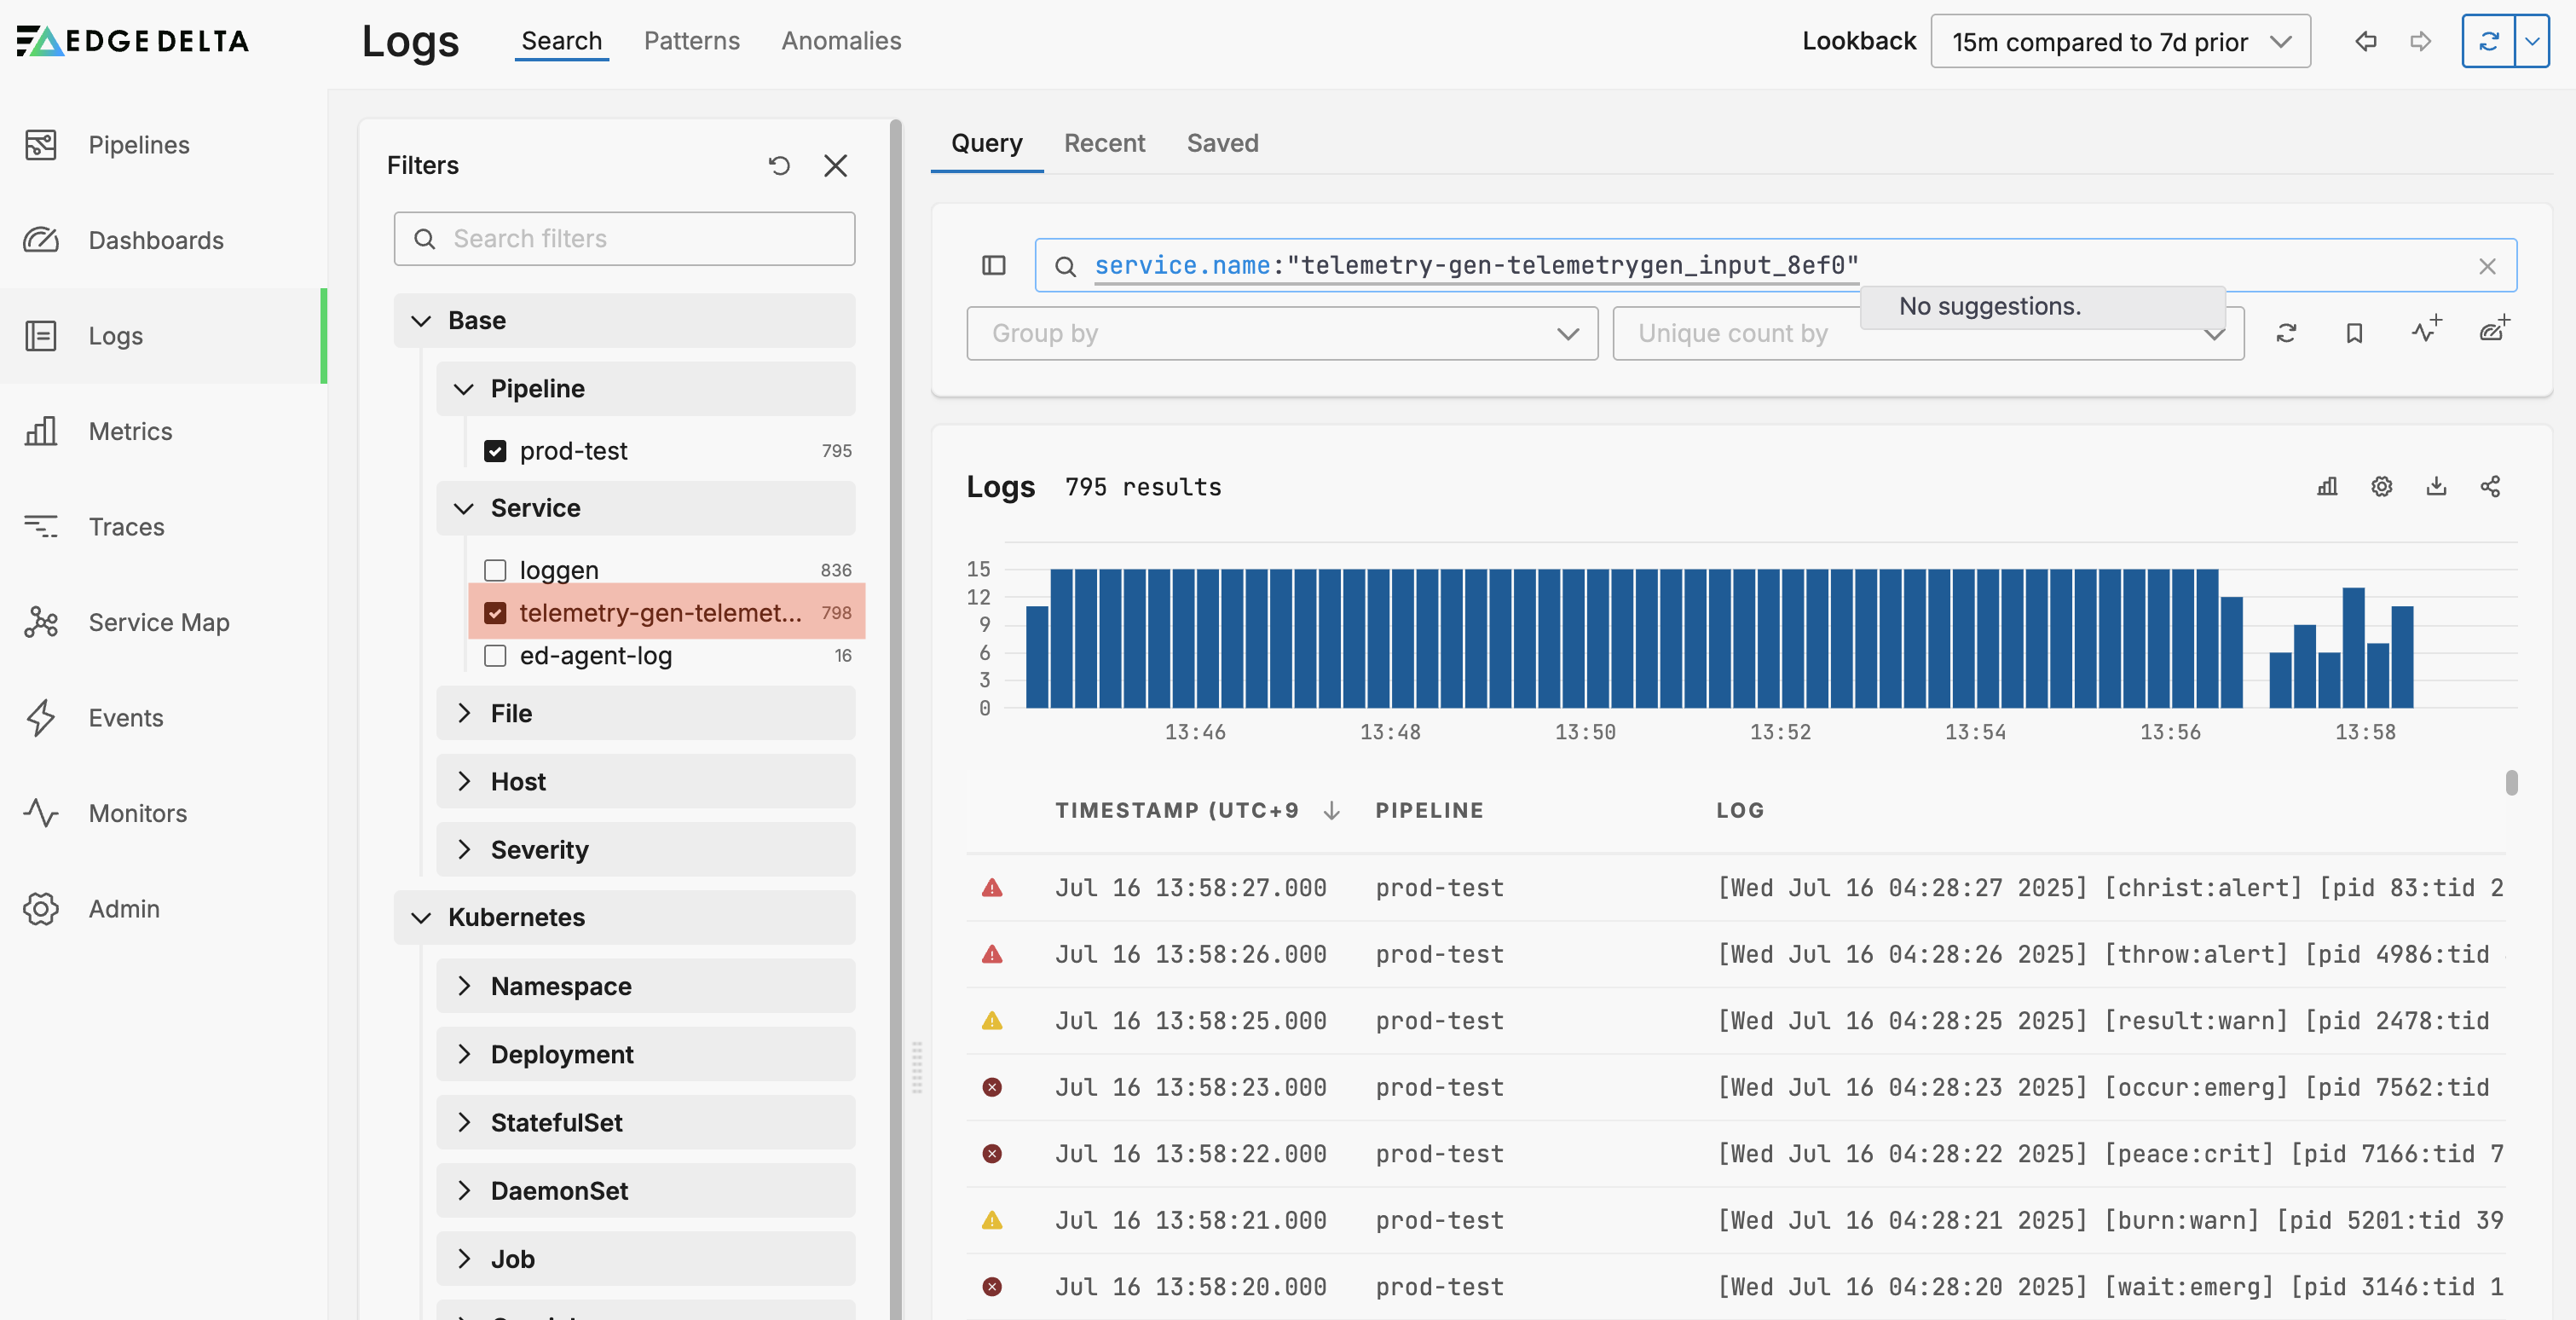Expand the Namespace filter section

click(x=645, y=986)
